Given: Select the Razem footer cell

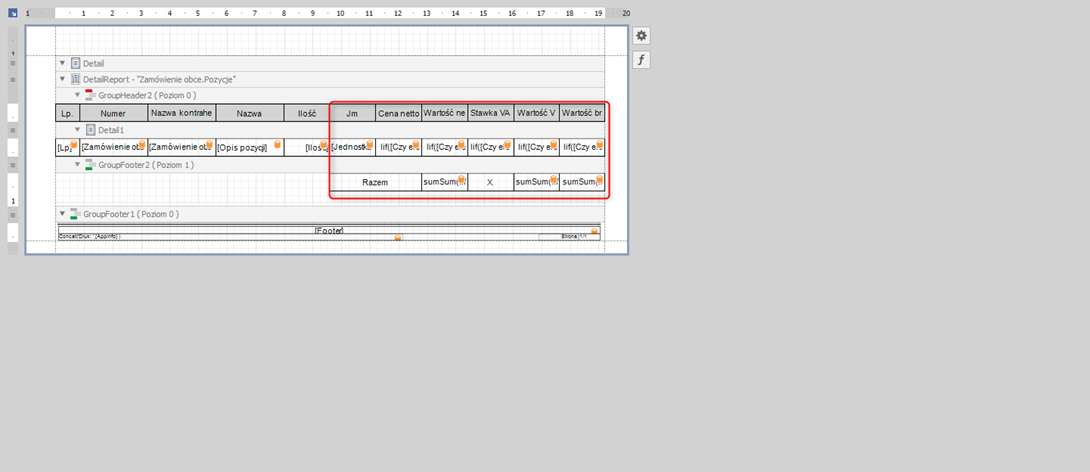Looking at the screenshot, I should 375,183.
